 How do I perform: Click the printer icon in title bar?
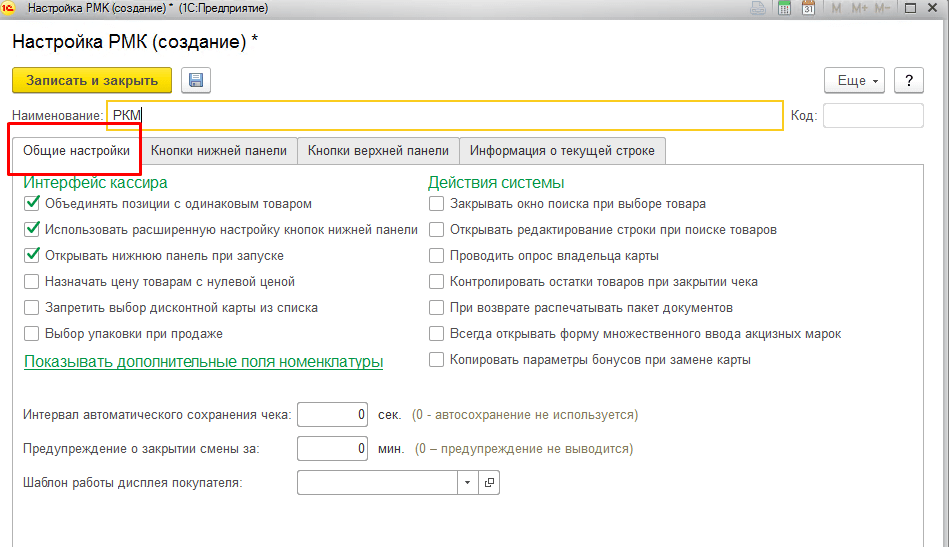pos(759,9)
